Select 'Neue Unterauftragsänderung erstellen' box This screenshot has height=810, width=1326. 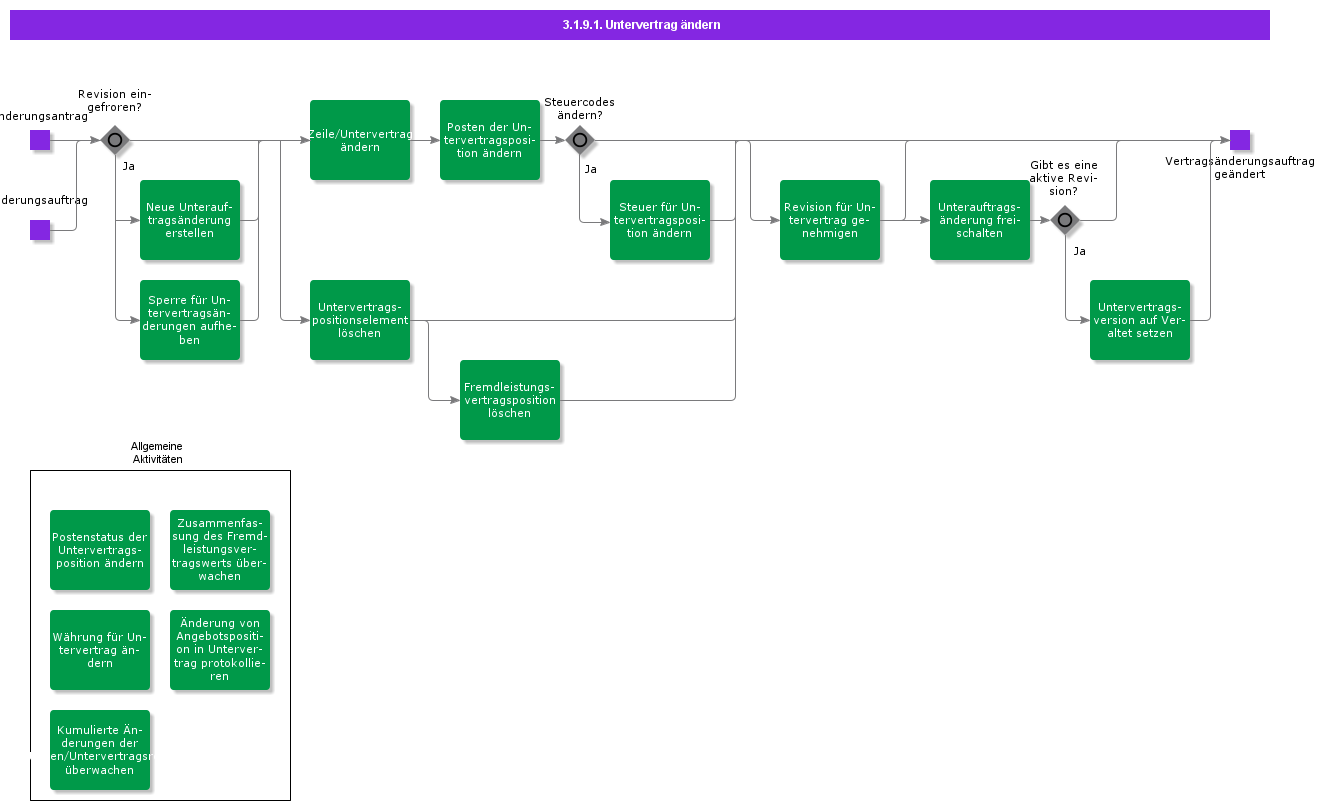190,220
